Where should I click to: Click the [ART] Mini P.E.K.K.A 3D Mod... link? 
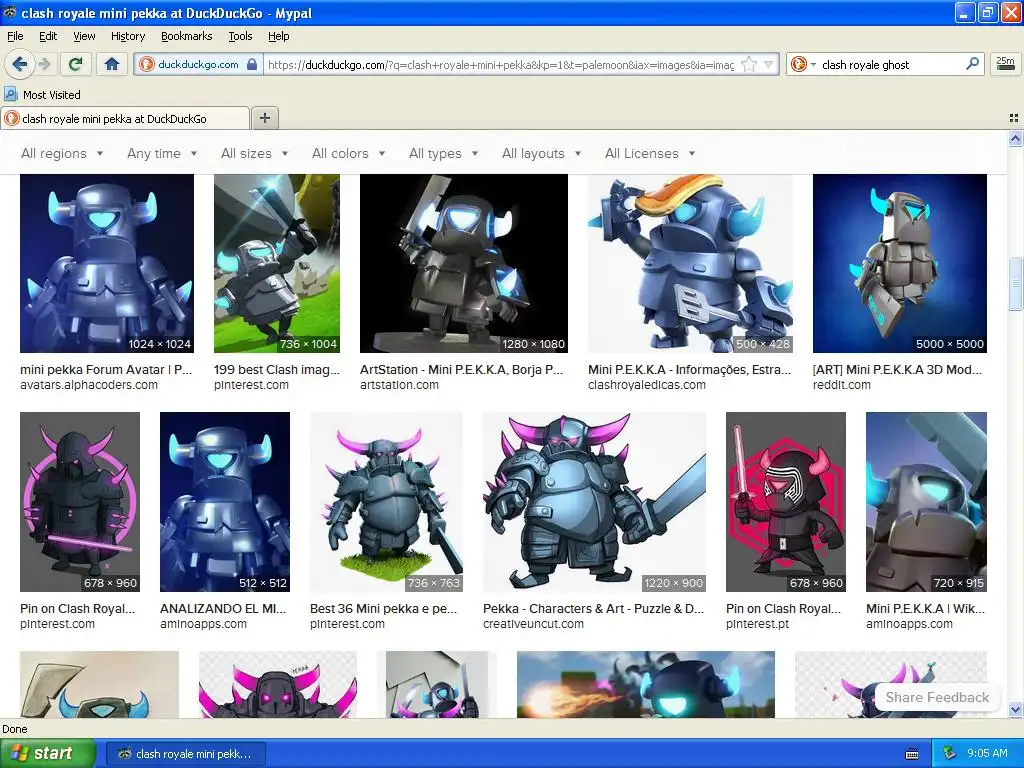point(897,370)
